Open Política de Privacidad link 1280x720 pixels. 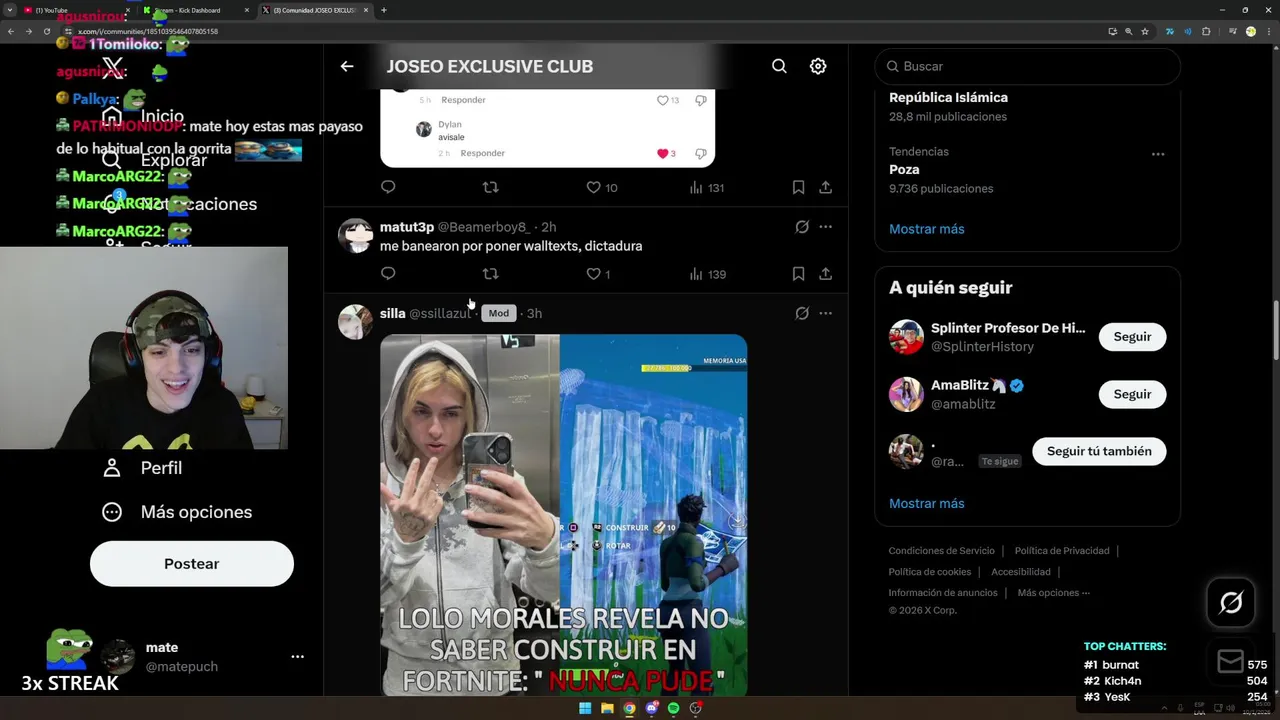coord(1062,551)
